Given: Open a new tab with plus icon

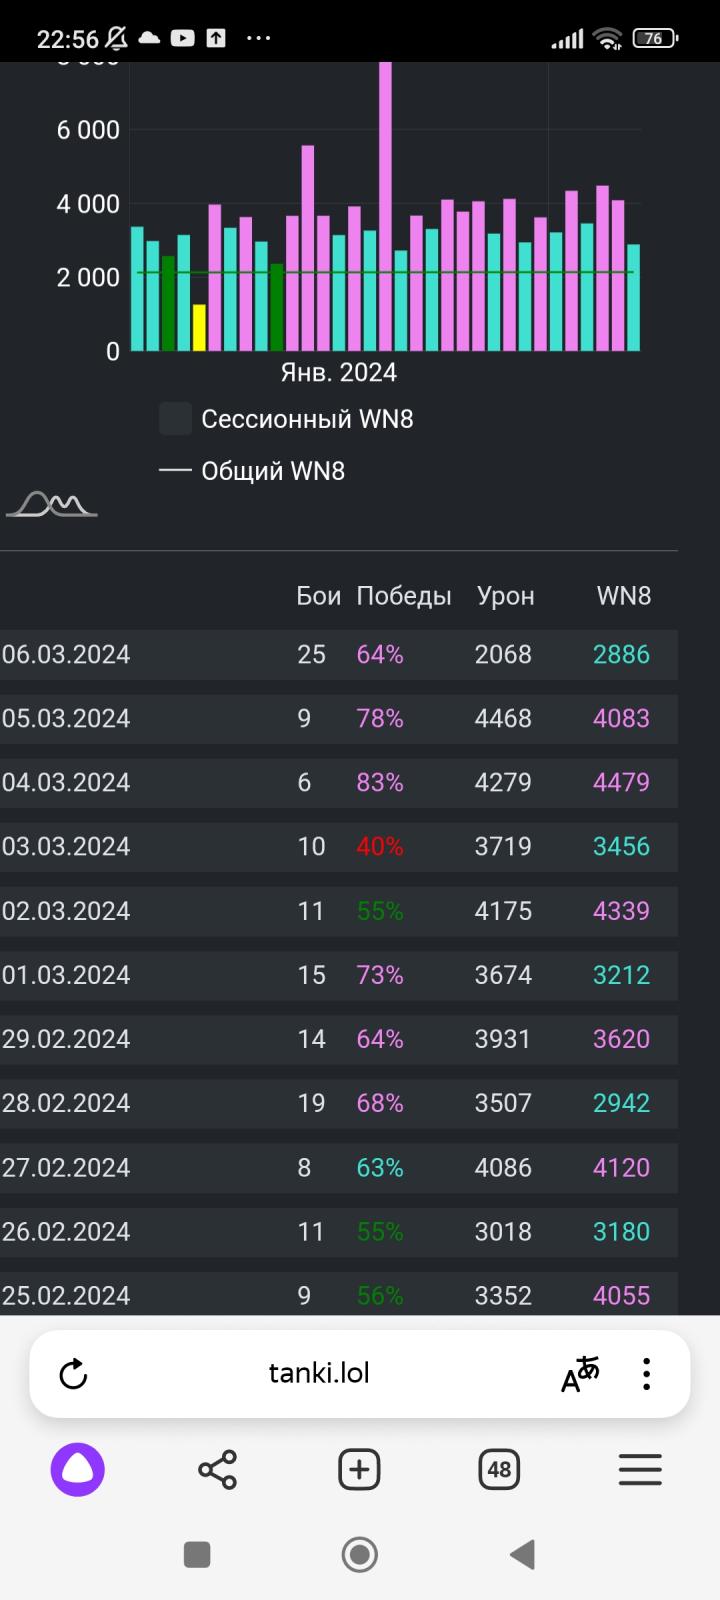Looking at the screenshot, I should click(359, 1470).
